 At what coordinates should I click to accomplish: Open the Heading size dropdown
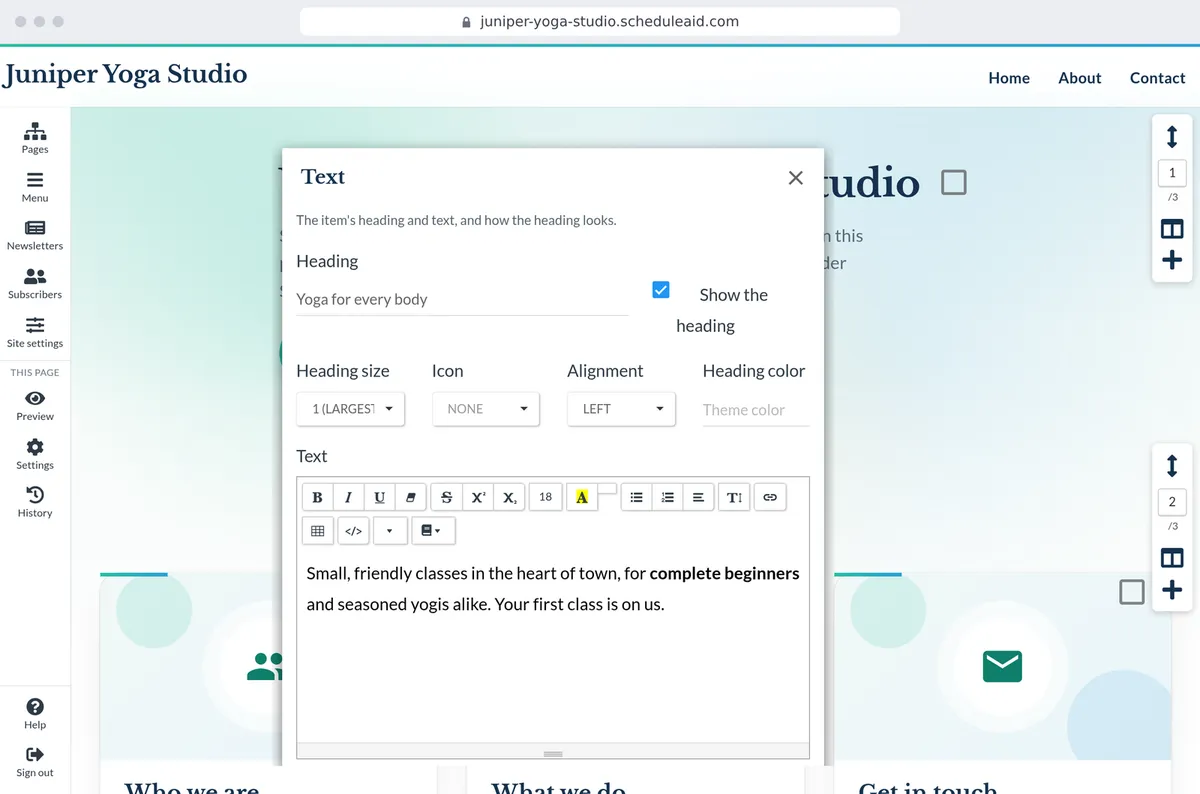pyautogui.click(x=350, y=409)
